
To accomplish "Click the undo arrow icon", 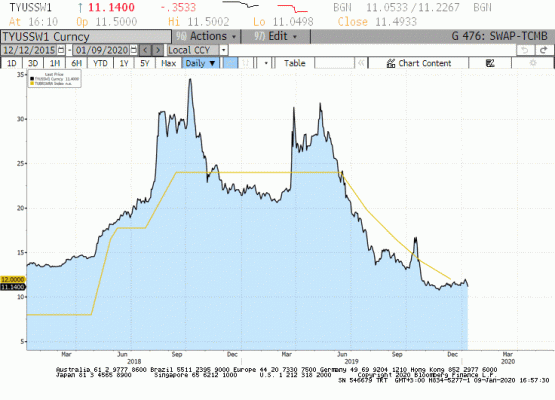I will pyautogui.click(x=525, y=50).
